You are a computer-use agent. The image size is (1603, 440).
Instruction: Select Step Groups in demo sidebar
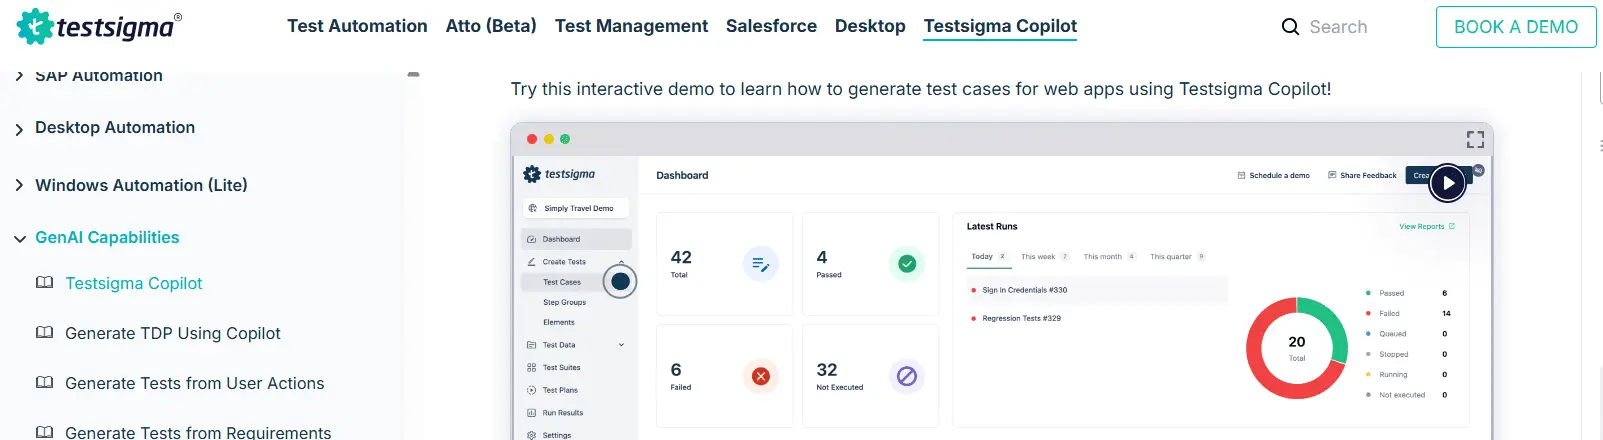(564, 302)
